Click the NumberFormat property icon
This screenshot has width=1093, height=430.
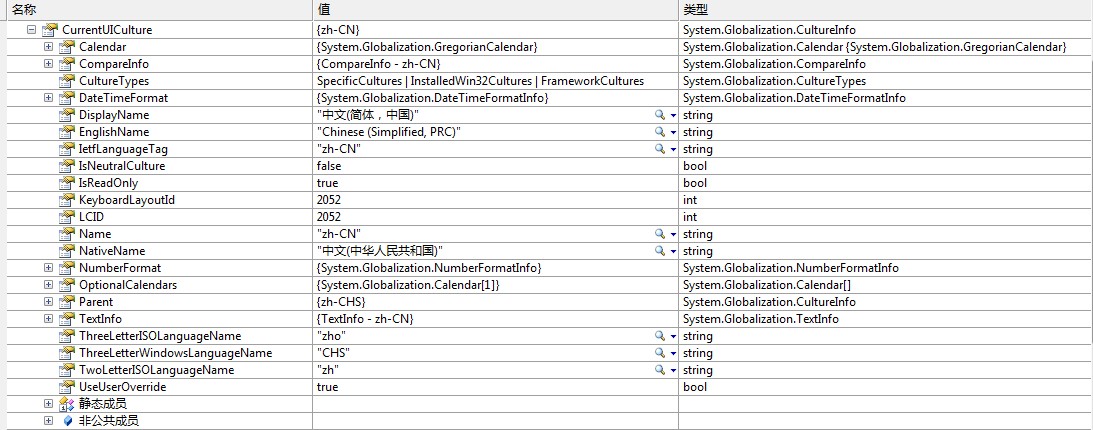[x=66, y=268]
